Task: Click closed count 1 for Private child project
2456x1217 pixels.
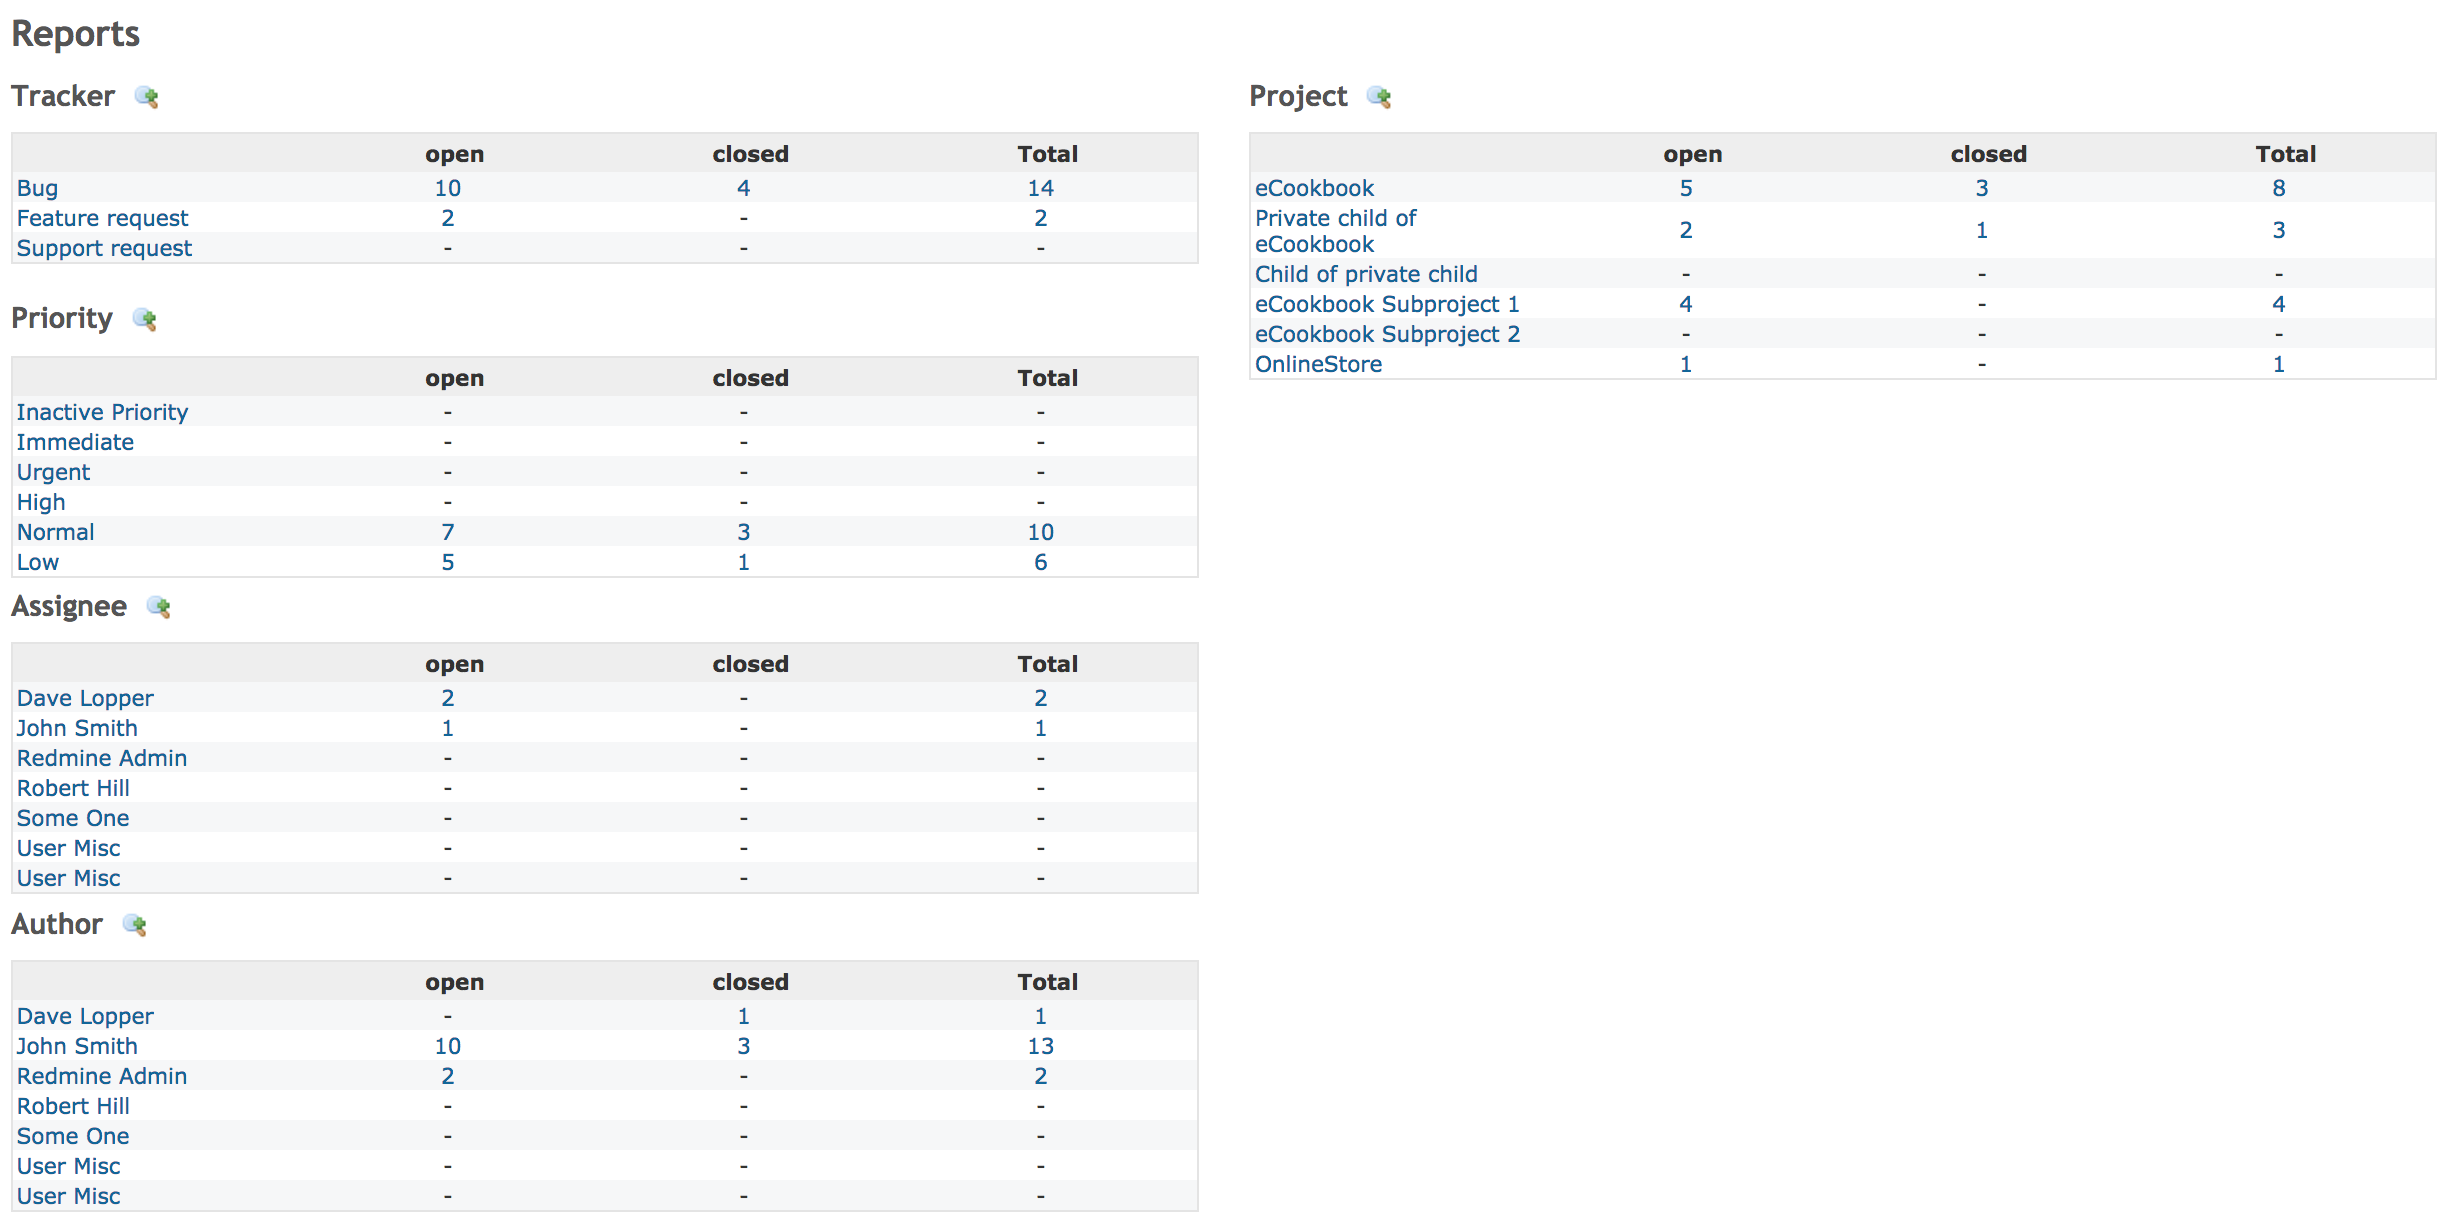Action: pyautogui.click(x=1982, y=230)
